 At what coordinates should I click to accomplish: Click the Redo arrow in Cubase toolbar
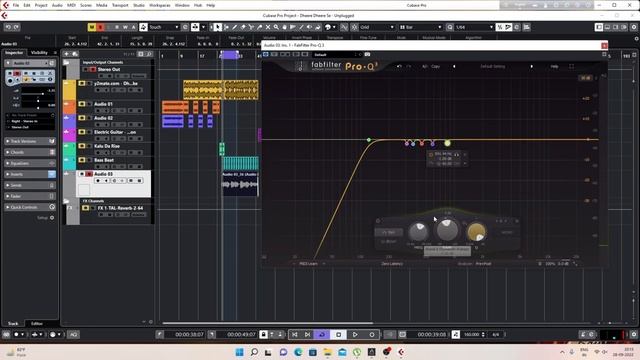pyautogui.click(x=16, y=27)
